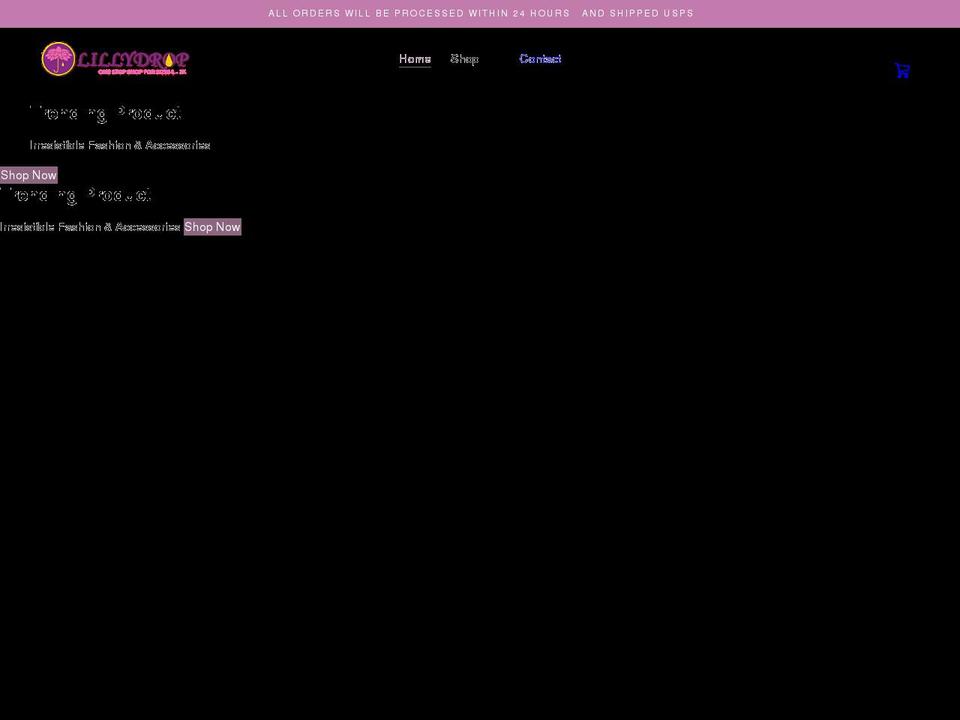Click the order processing announcement bar text
Screen dimensions: 960x720
click(x=481, y=13)
